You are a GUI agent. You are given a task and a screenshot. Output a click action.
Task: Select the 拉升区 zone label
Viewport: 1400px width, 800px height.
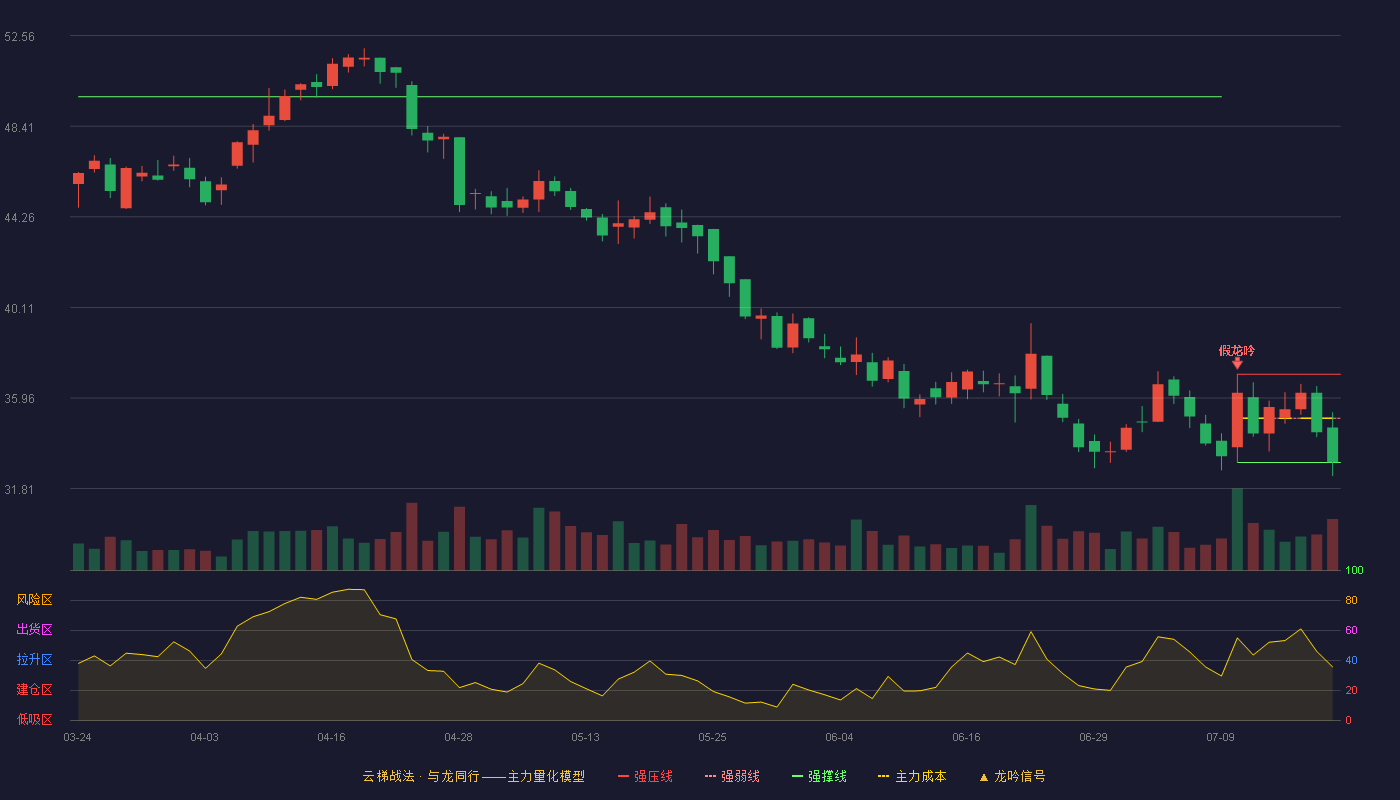pyautogui.click(x=34, y=660)
